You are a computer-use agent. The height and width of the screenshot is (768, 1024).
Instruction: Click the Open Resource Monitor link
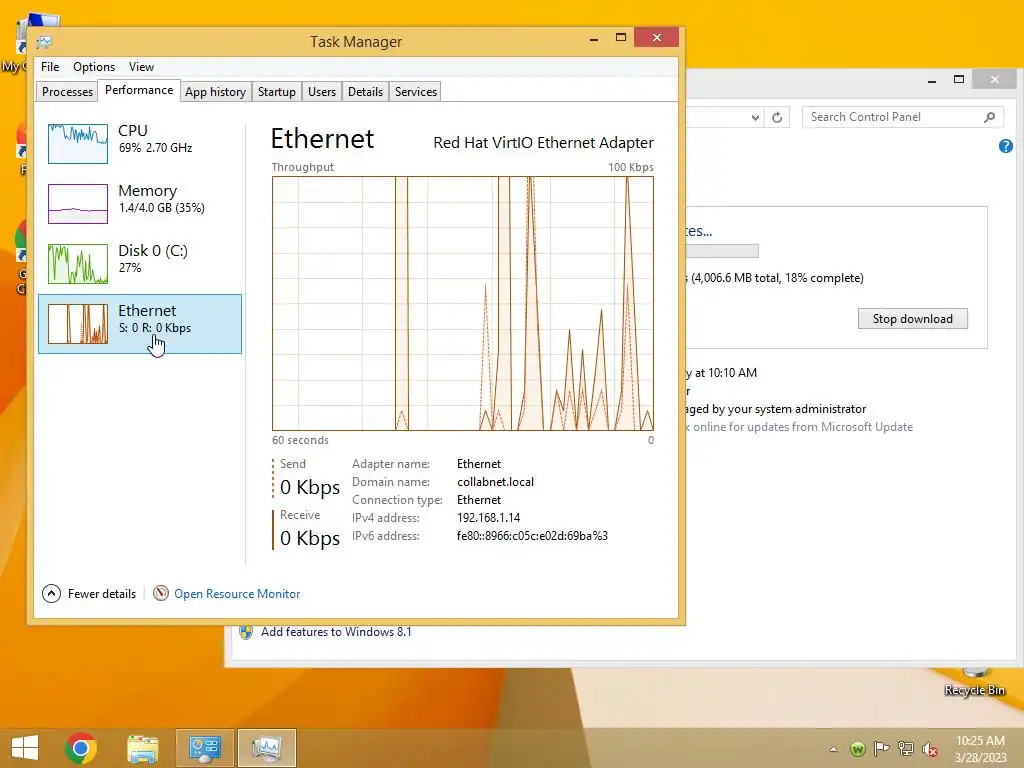pos(237,594)
